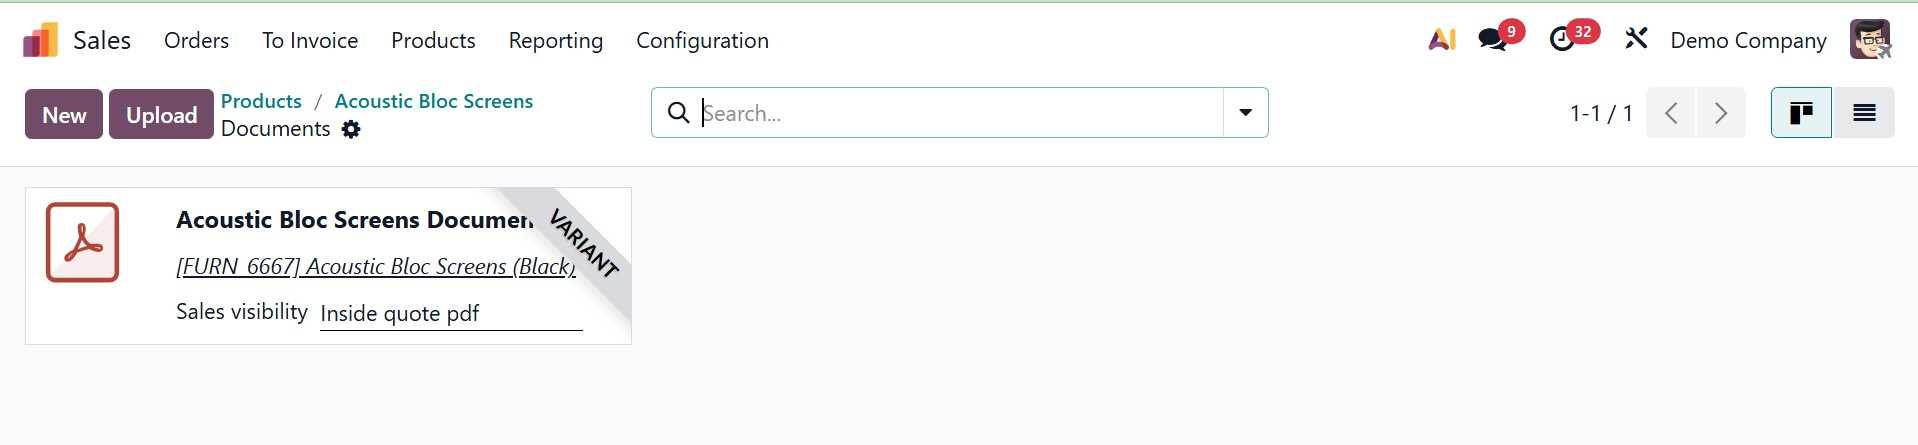Viewport: 1918px width, 445px height.
Task: Open the user avatar menu
Action: (x=1869, y=40)
